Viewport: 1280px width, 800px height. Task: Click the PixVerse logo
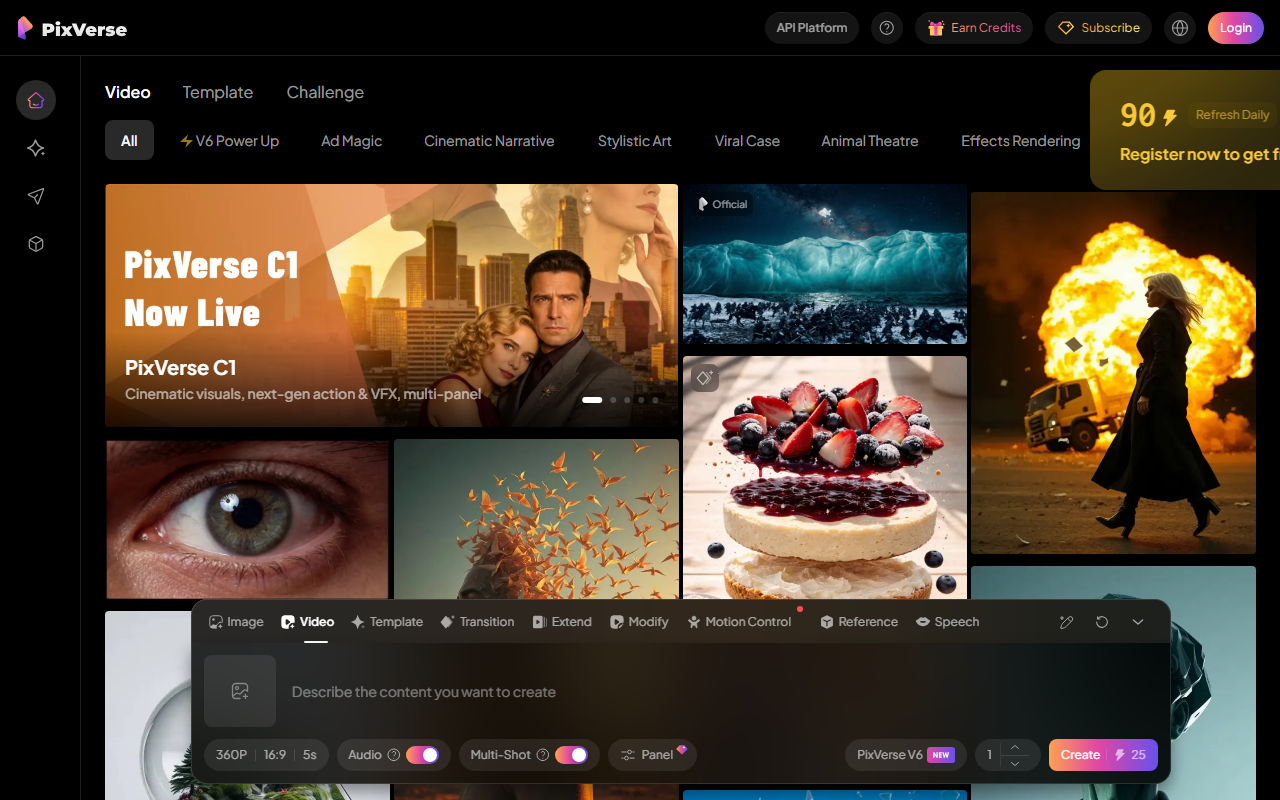click(72, 28)
